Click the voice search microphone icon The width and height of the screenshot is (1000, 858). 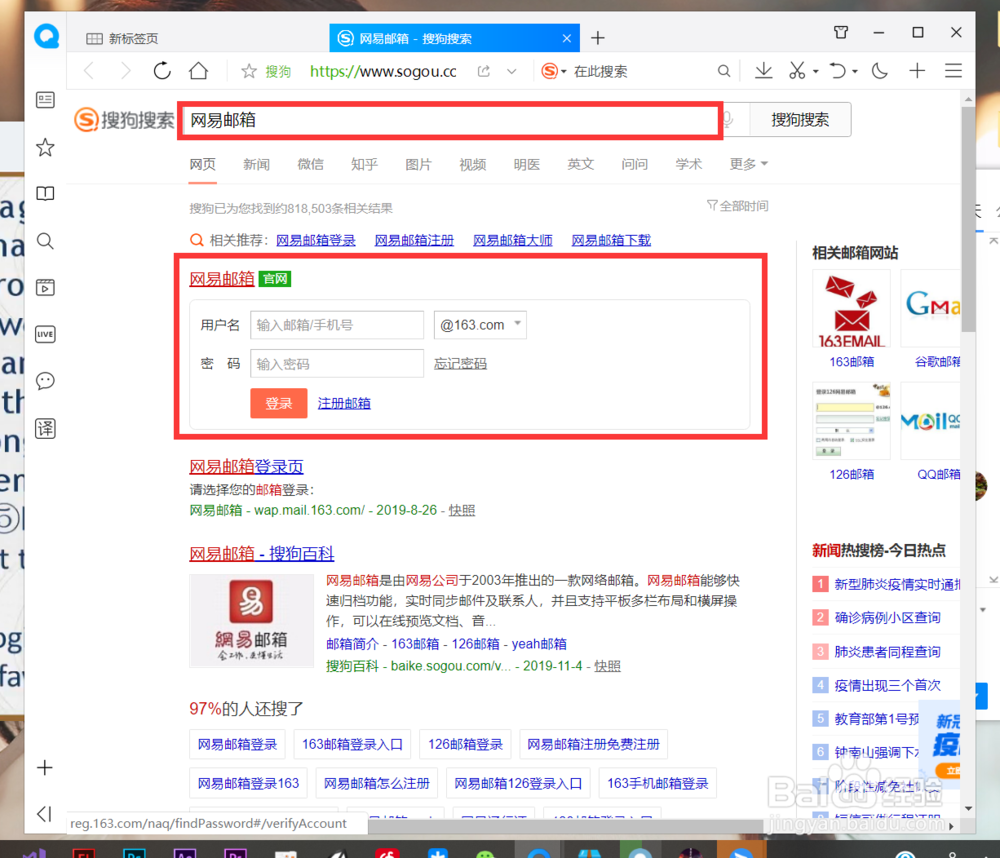coord(728,119)
